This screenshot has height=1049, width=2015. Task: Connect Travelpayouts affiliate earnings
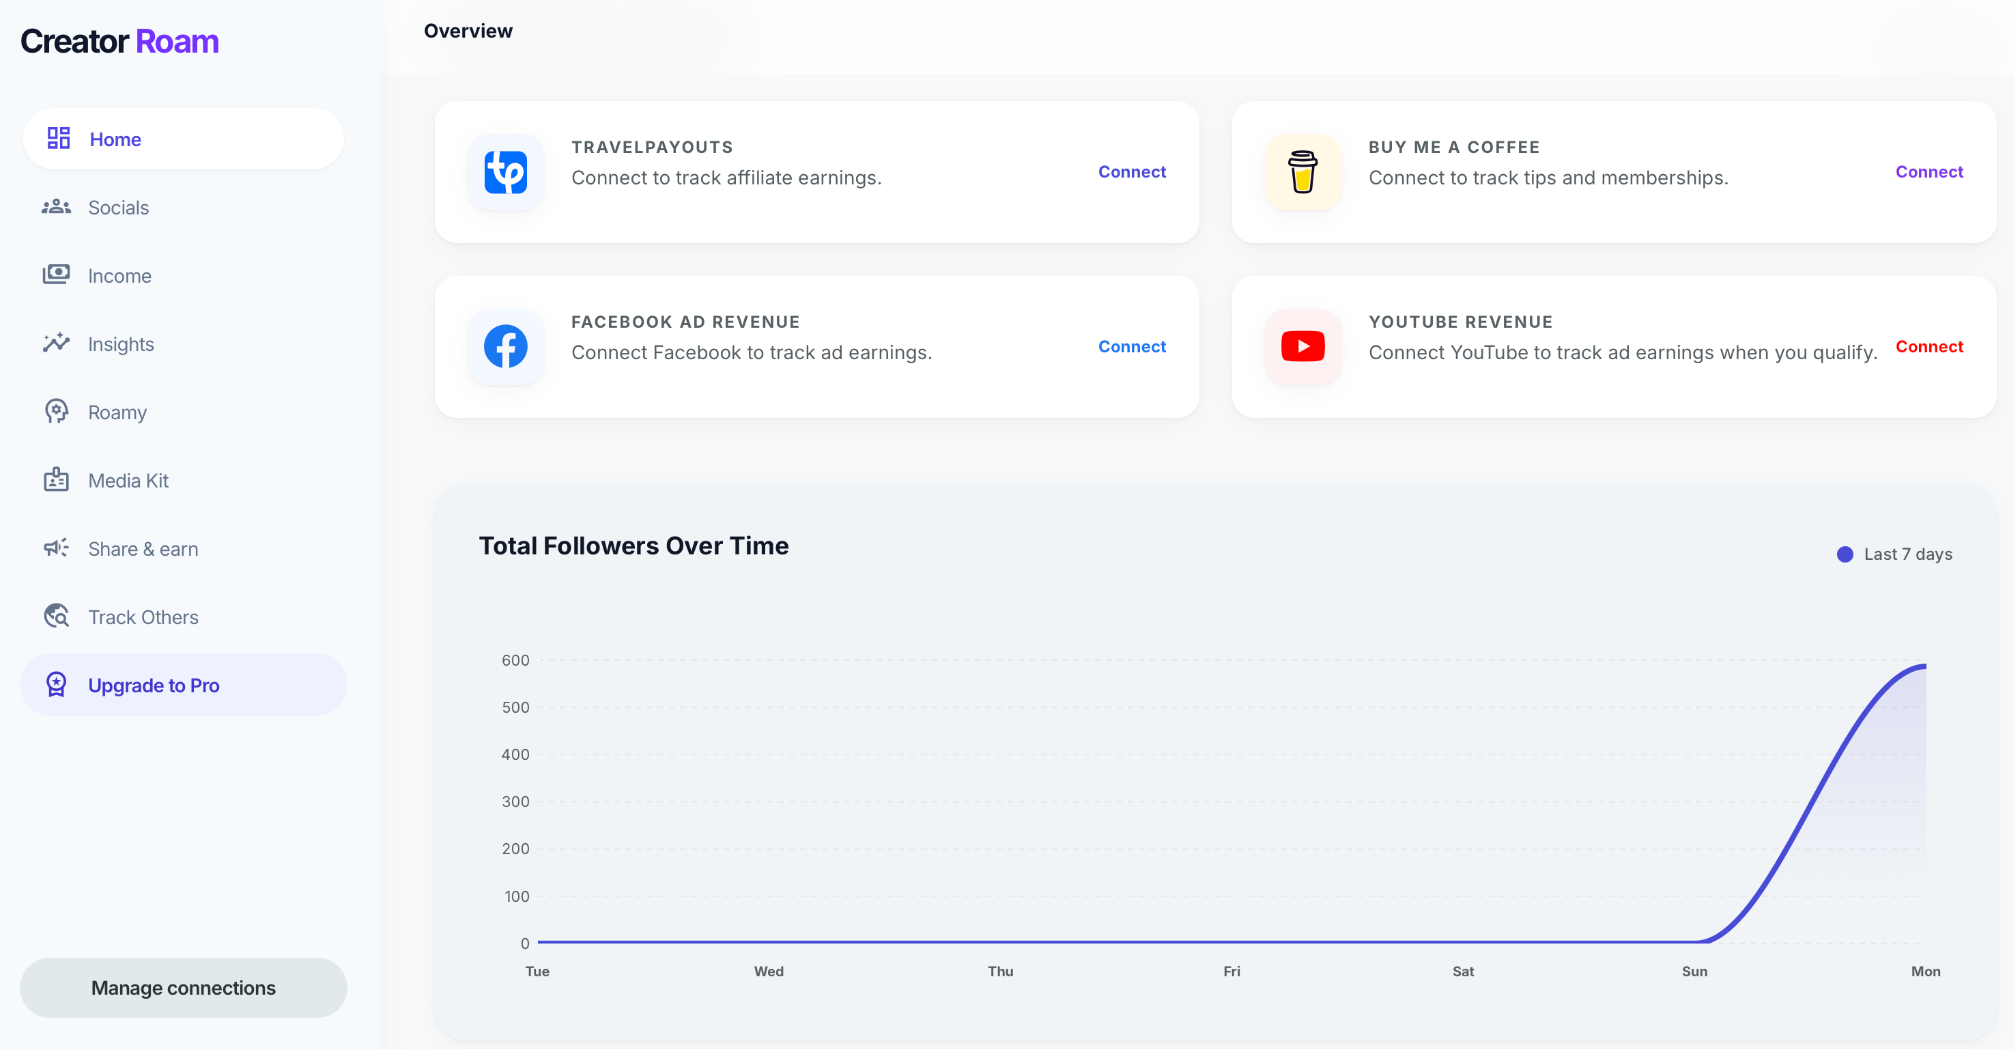pyautogui.click(x=1132, y=172)
